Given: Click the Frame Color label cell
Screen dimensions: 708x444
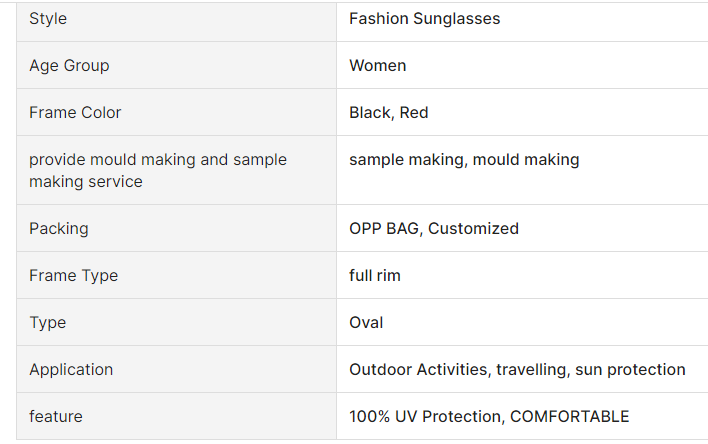Looking at the screenshot, I should 75,113.
